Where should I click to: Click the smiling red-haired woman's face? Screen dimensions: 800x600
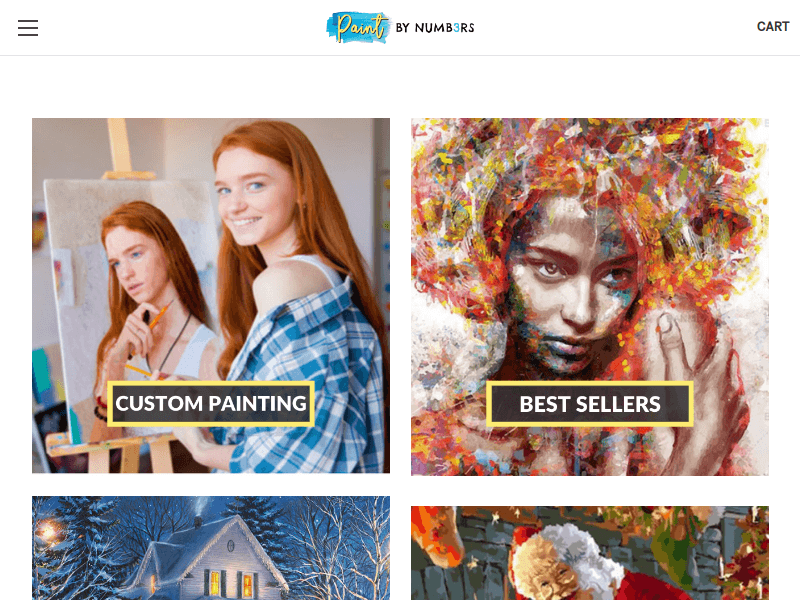point(244,197)
